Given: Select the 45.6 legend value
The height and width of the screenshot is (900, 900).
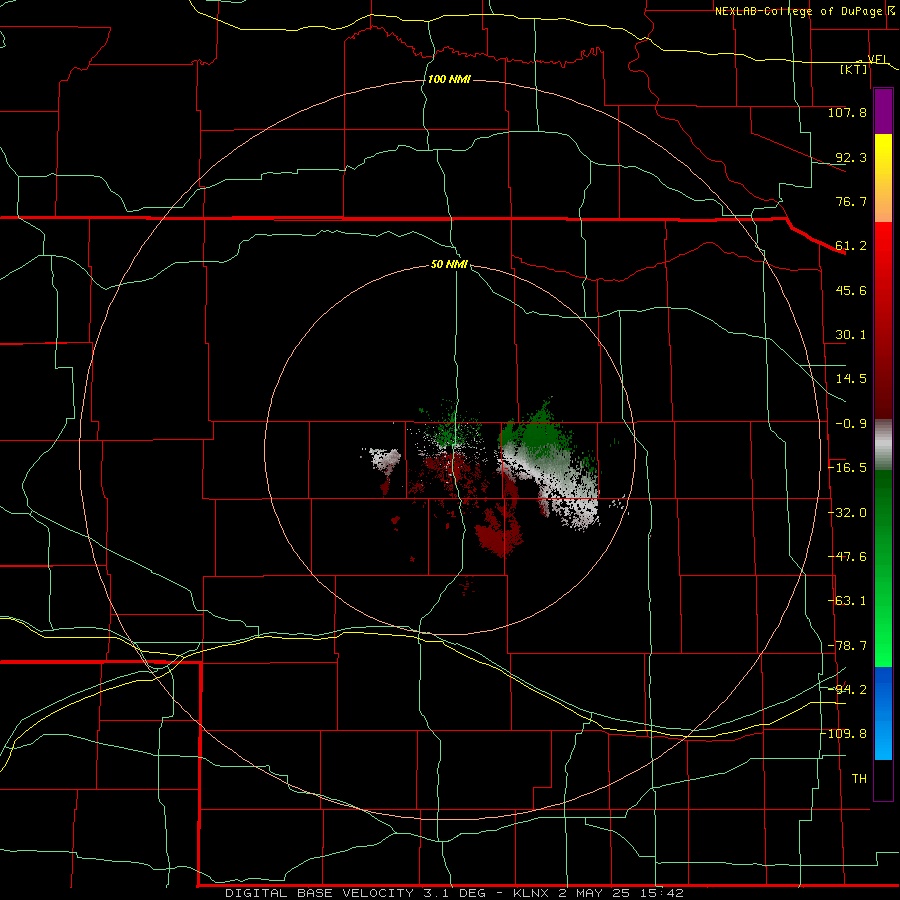Looking at the screenshot, I should tap(851, 290).
